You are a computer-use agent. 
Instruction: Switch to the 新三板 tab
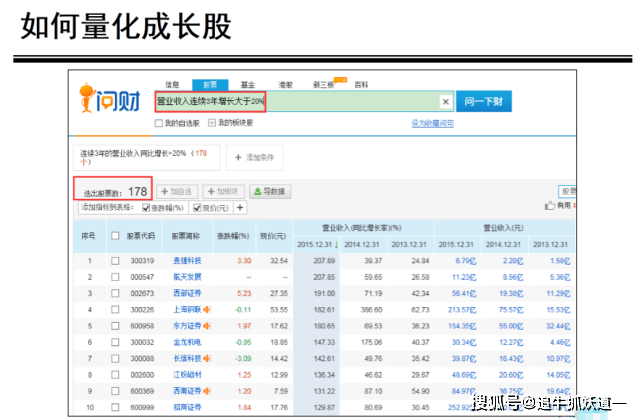click(324, 85)
